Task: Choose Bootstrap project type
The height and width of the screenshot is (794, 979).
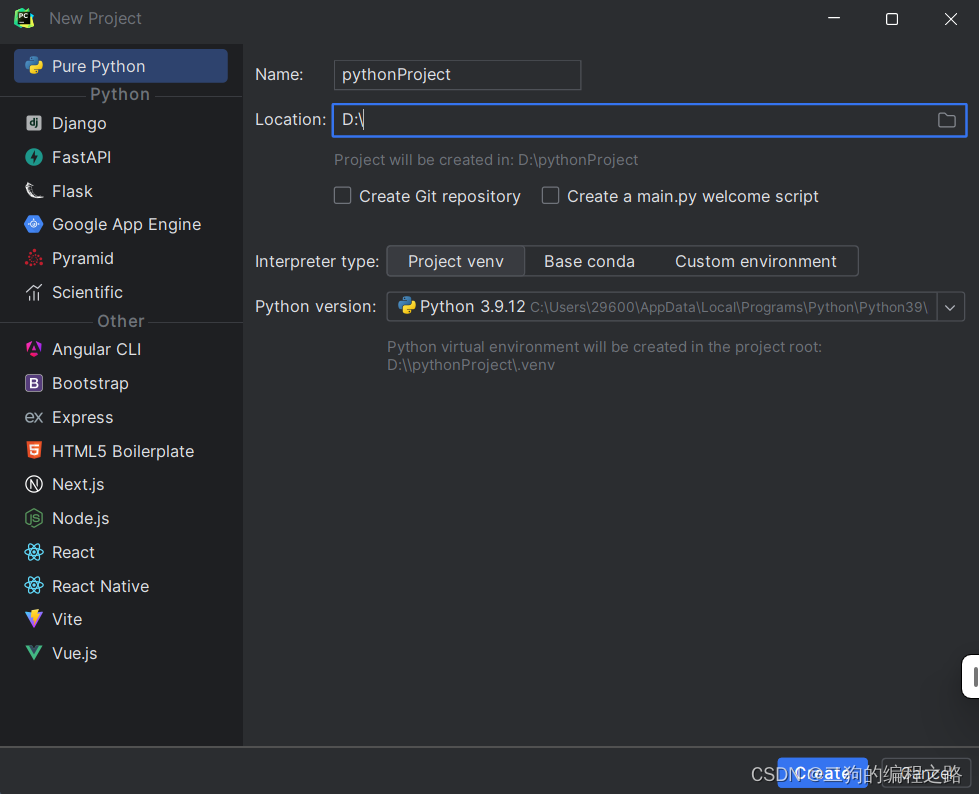Action: [121, 383]
